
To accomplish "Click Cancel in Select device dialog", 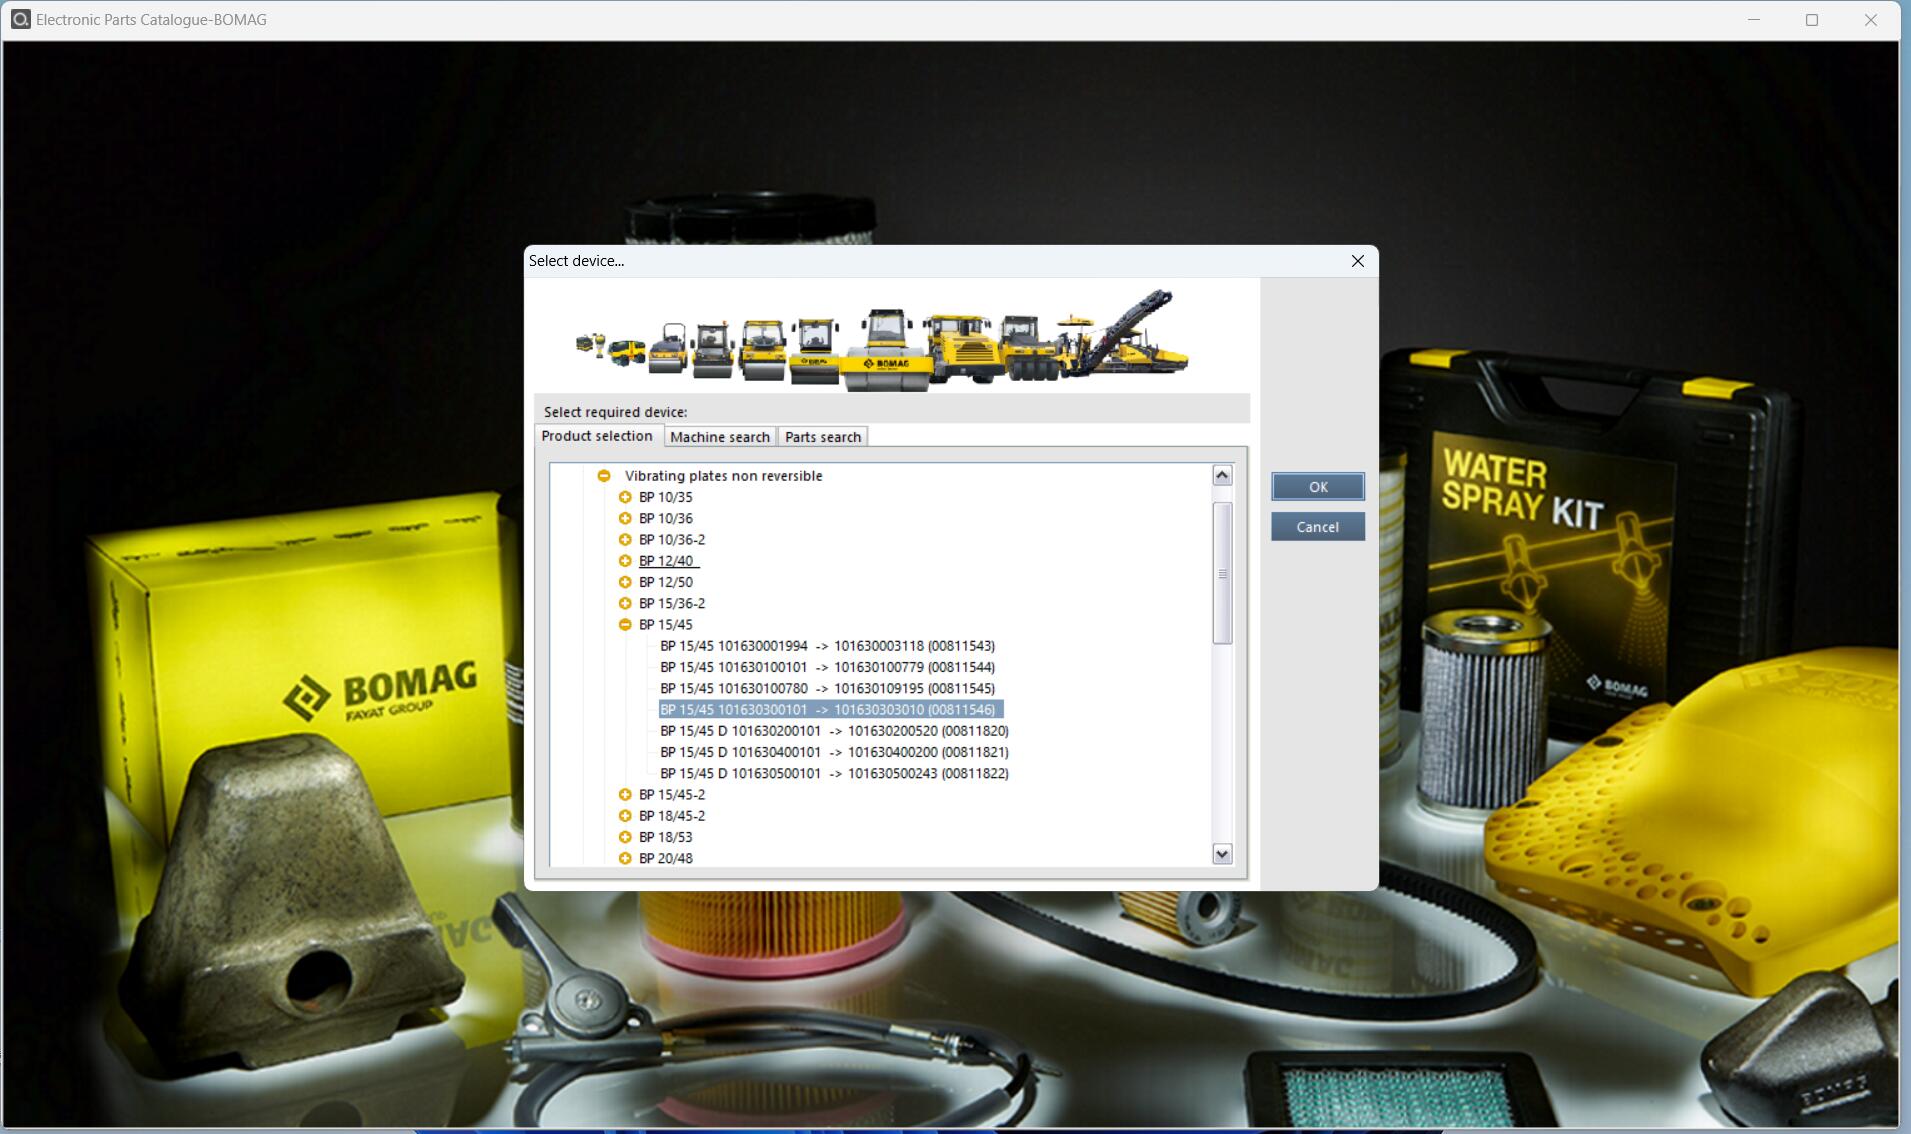I will point(1318,527).
